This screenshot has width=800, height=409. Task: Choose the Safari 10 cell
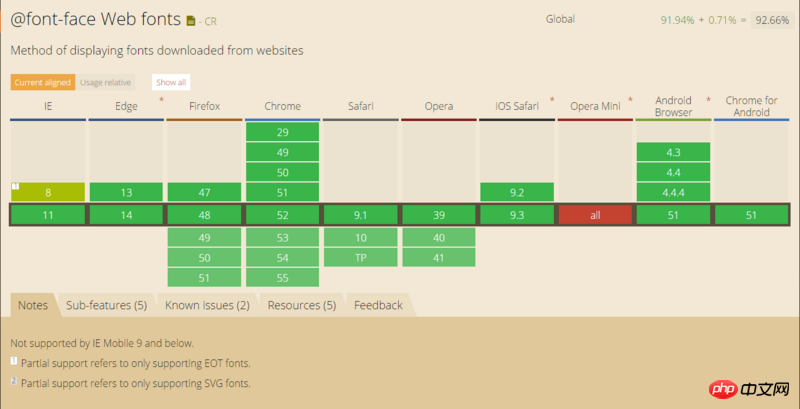coord(361,238)
